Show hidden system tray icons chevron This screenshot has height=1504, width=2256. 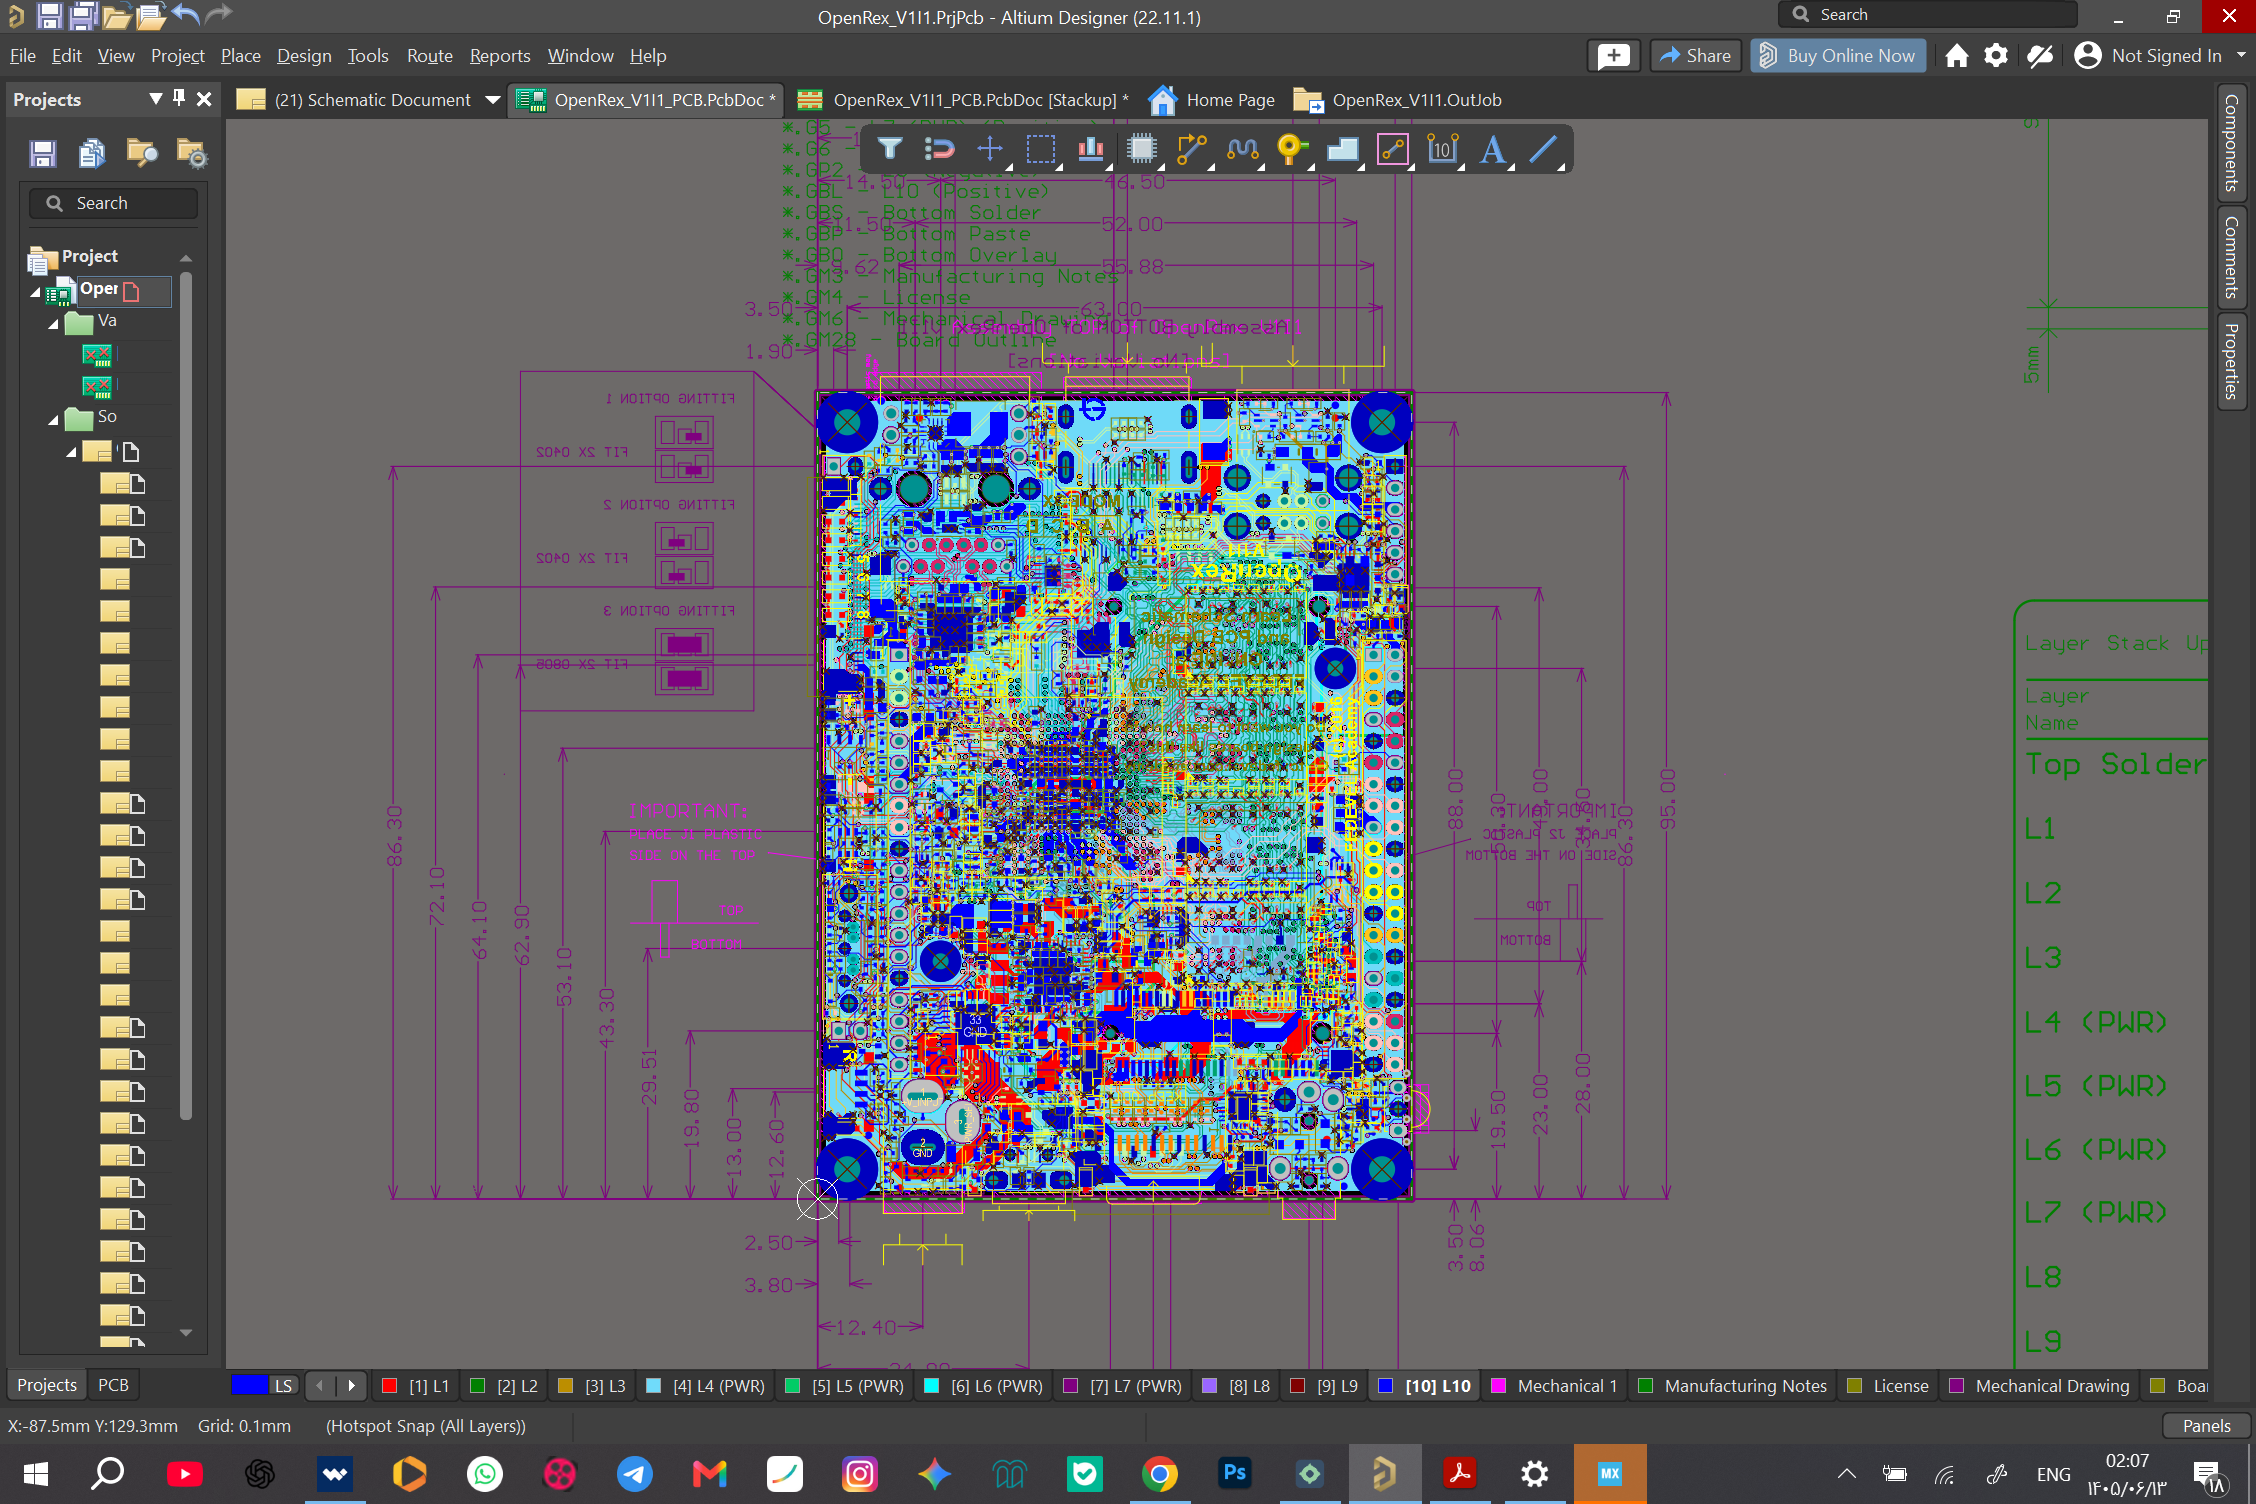(1847, 1473)
